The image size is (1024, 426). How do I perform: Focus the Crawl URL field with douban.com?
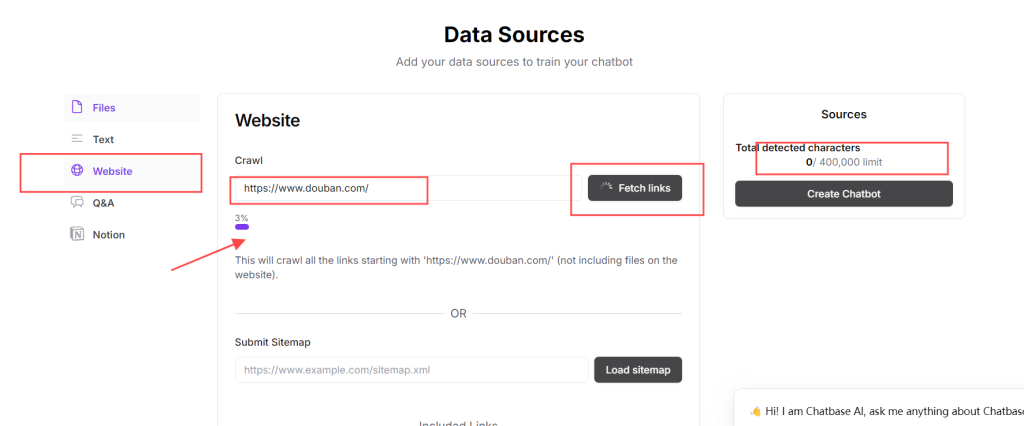(400, 188)
